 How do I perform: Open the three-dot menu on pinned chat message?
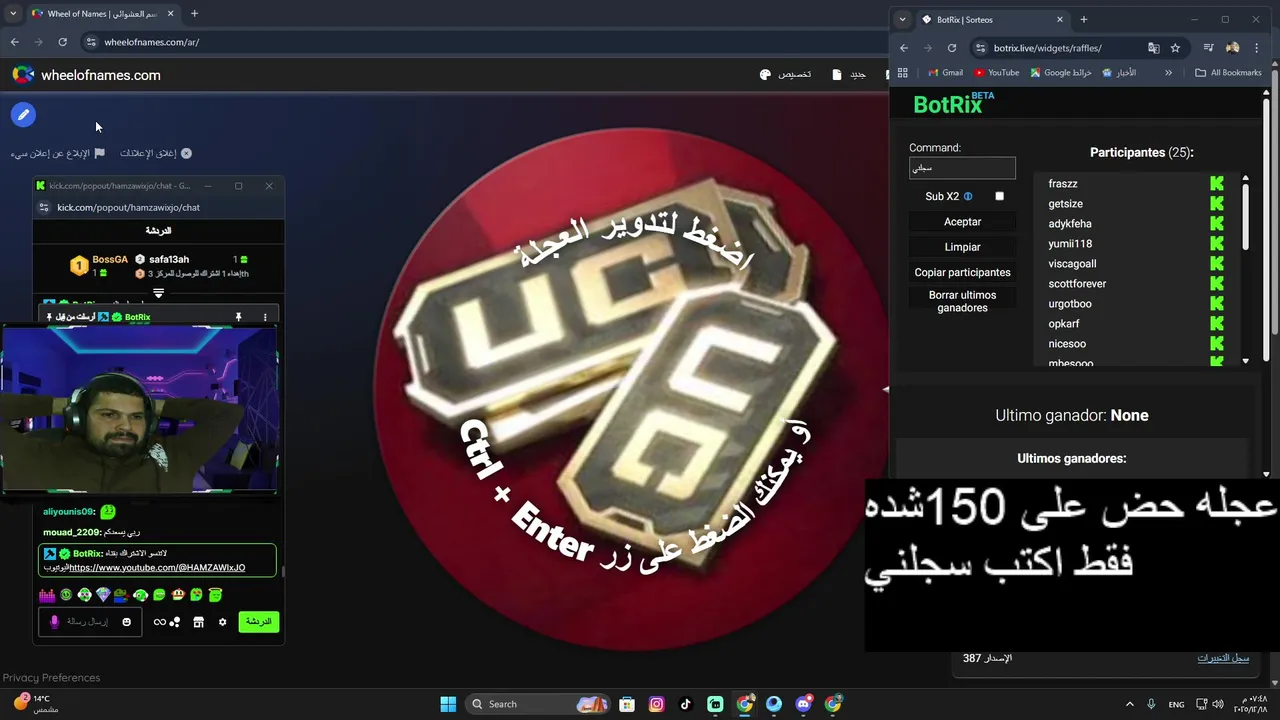pyautogui.click(x=265, y=317)
